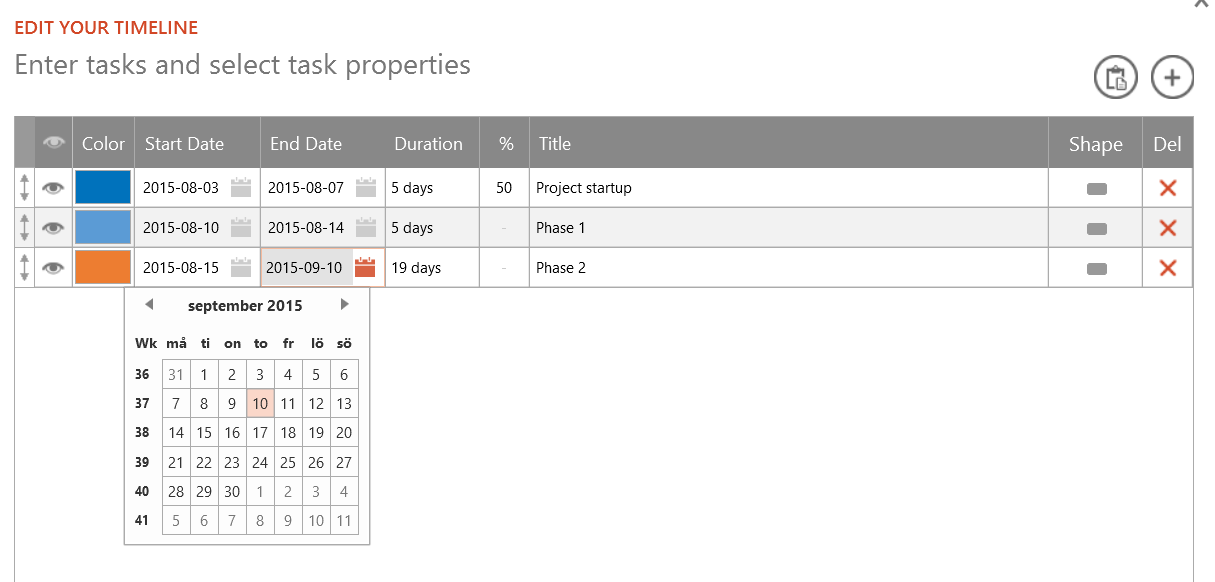Click the red calendar icon for Phase 2 end date

coord(365,267)
